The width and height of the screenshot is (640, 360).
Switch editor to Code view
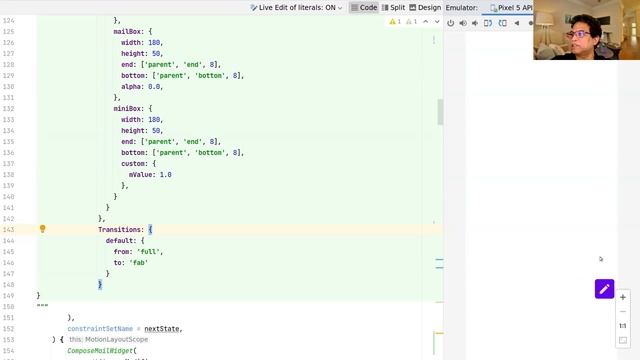click(x=364, y=7)
